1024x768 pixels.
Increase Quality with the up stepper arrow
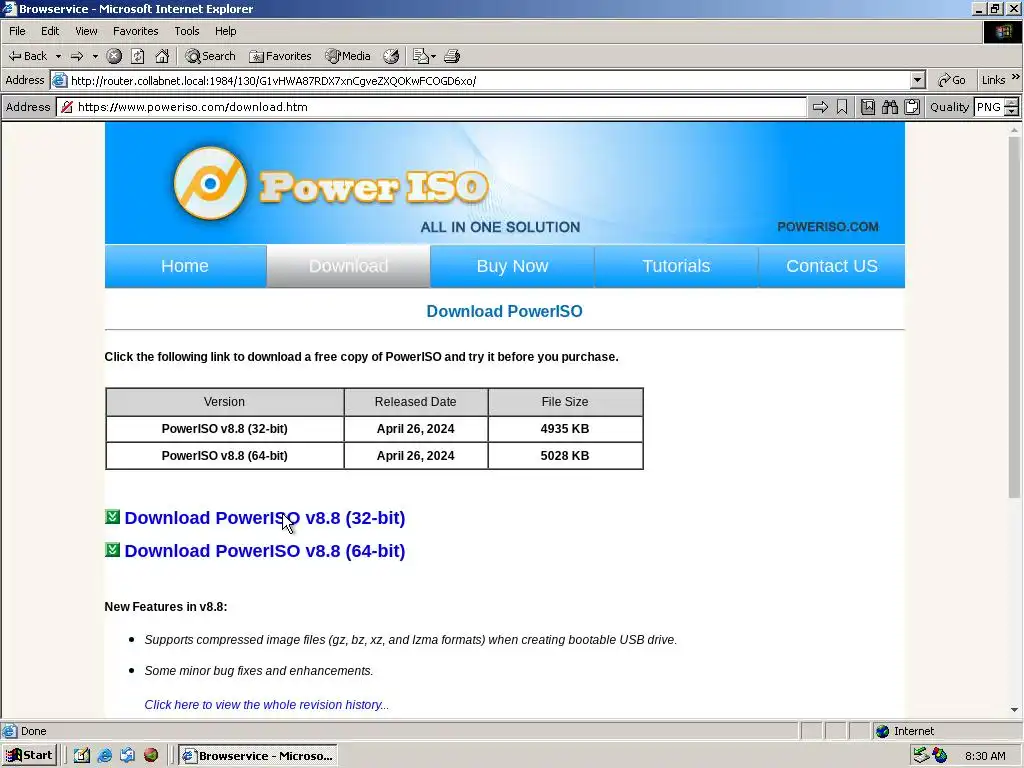1012,103
